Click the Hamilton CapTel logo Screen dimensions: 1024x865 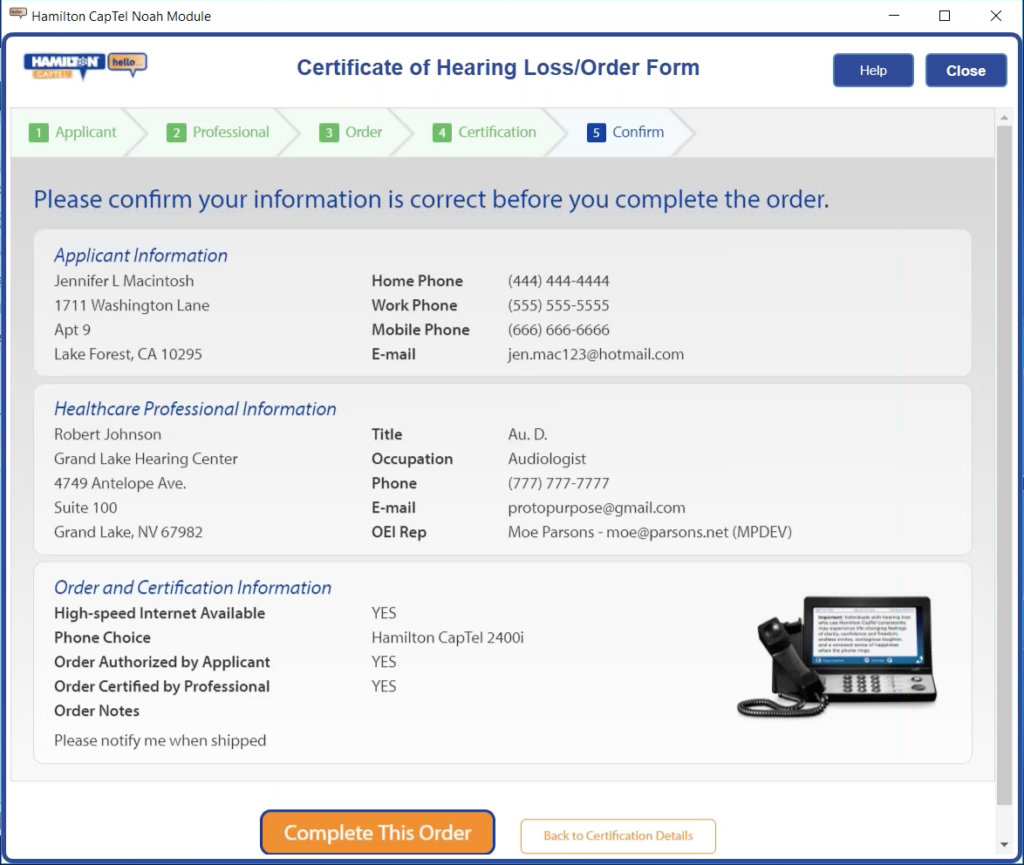(85, 66)
